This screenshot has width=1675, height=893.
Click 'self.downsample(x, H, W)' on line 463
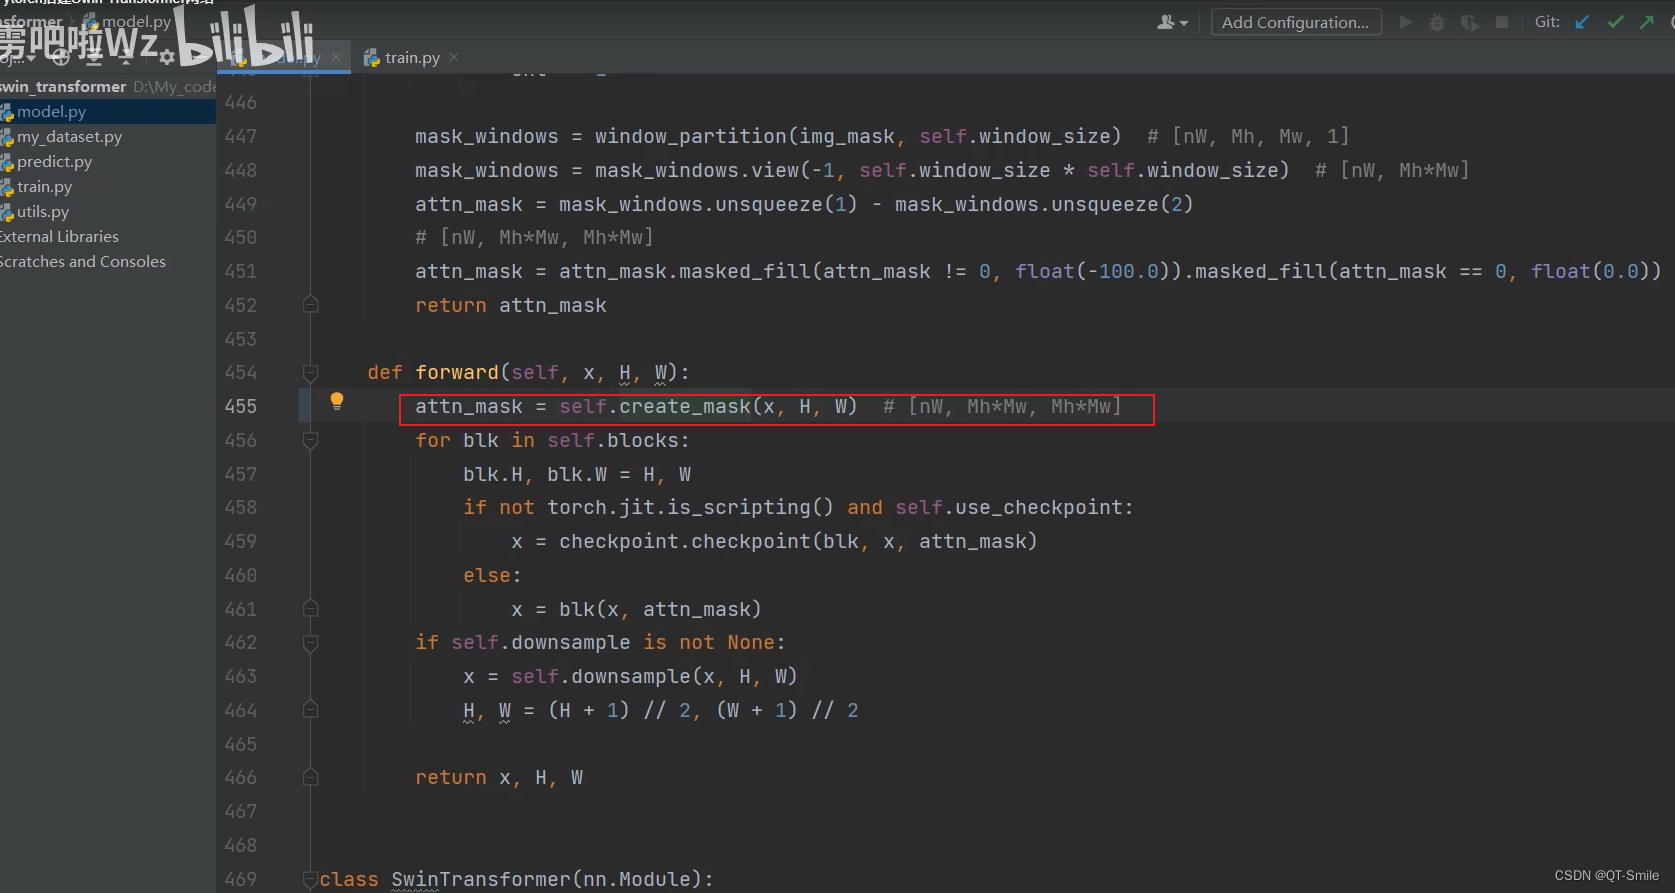(x=654, y=676)
